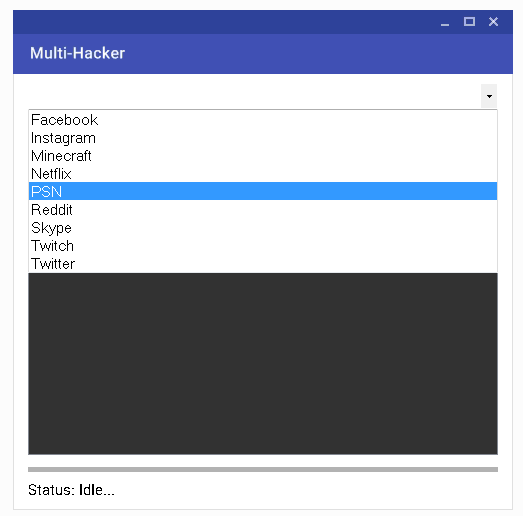Viewport: 523px width, 516px height.
Task: Click the bold Idle... status text
Action: [97, 490]
